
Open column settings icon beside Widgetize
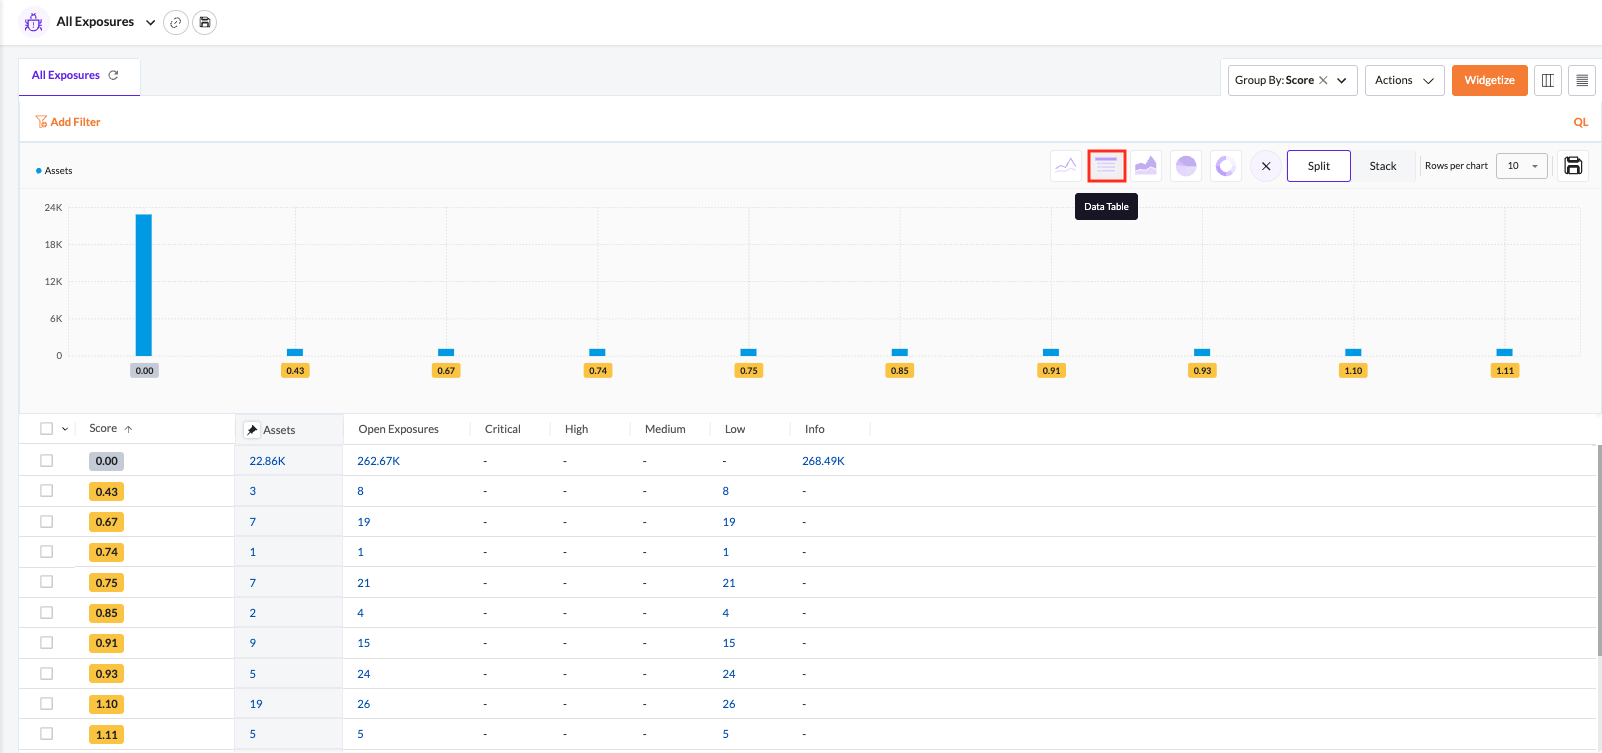pos(1548,80)
